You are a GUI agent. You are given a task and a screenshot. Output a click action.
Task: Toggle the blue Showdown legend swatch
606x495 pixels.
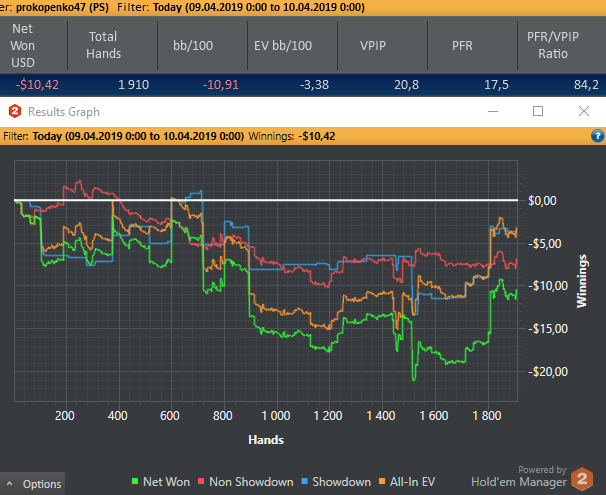304,481
